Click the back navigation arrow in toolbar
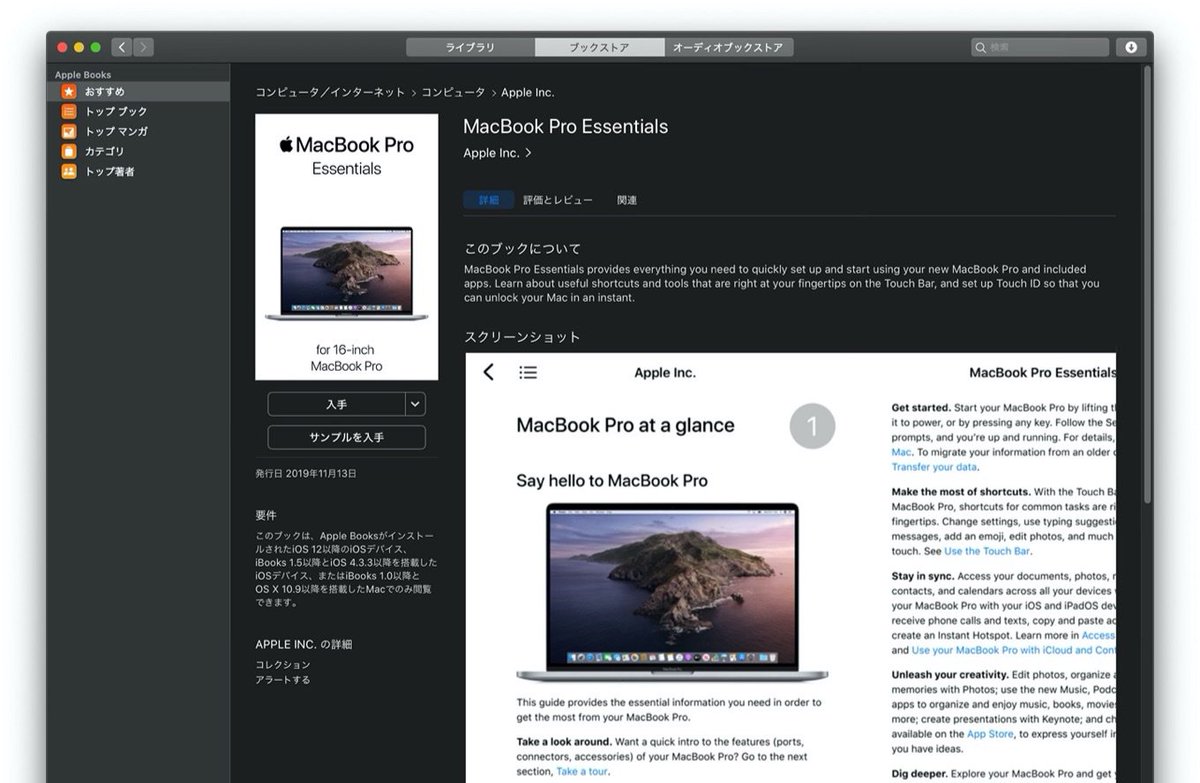 point(122,47)
